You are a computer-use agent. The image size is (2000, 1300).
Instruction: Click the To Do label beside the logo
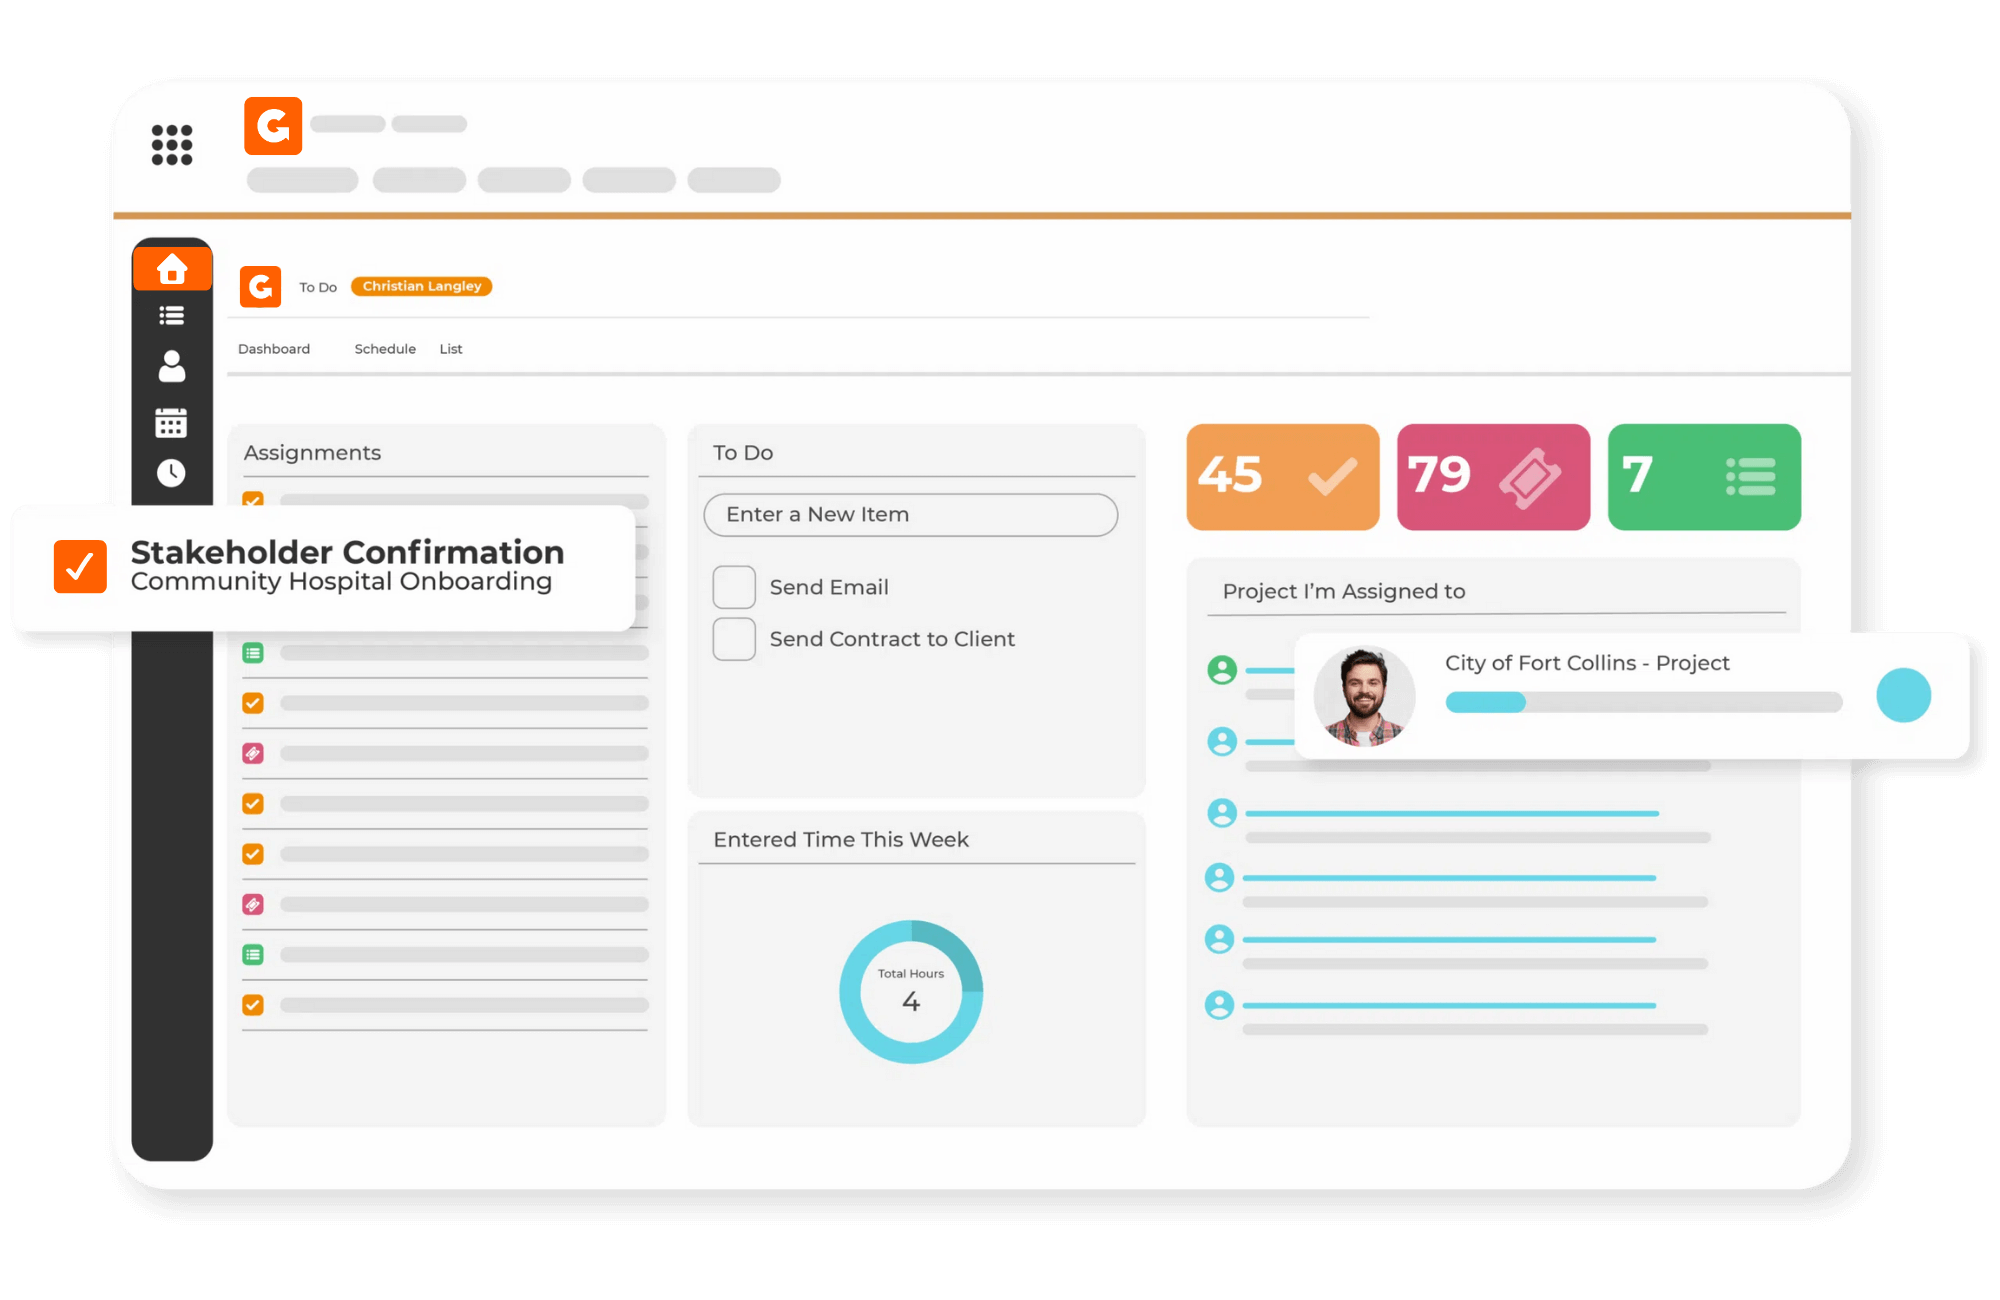(318, 287)
